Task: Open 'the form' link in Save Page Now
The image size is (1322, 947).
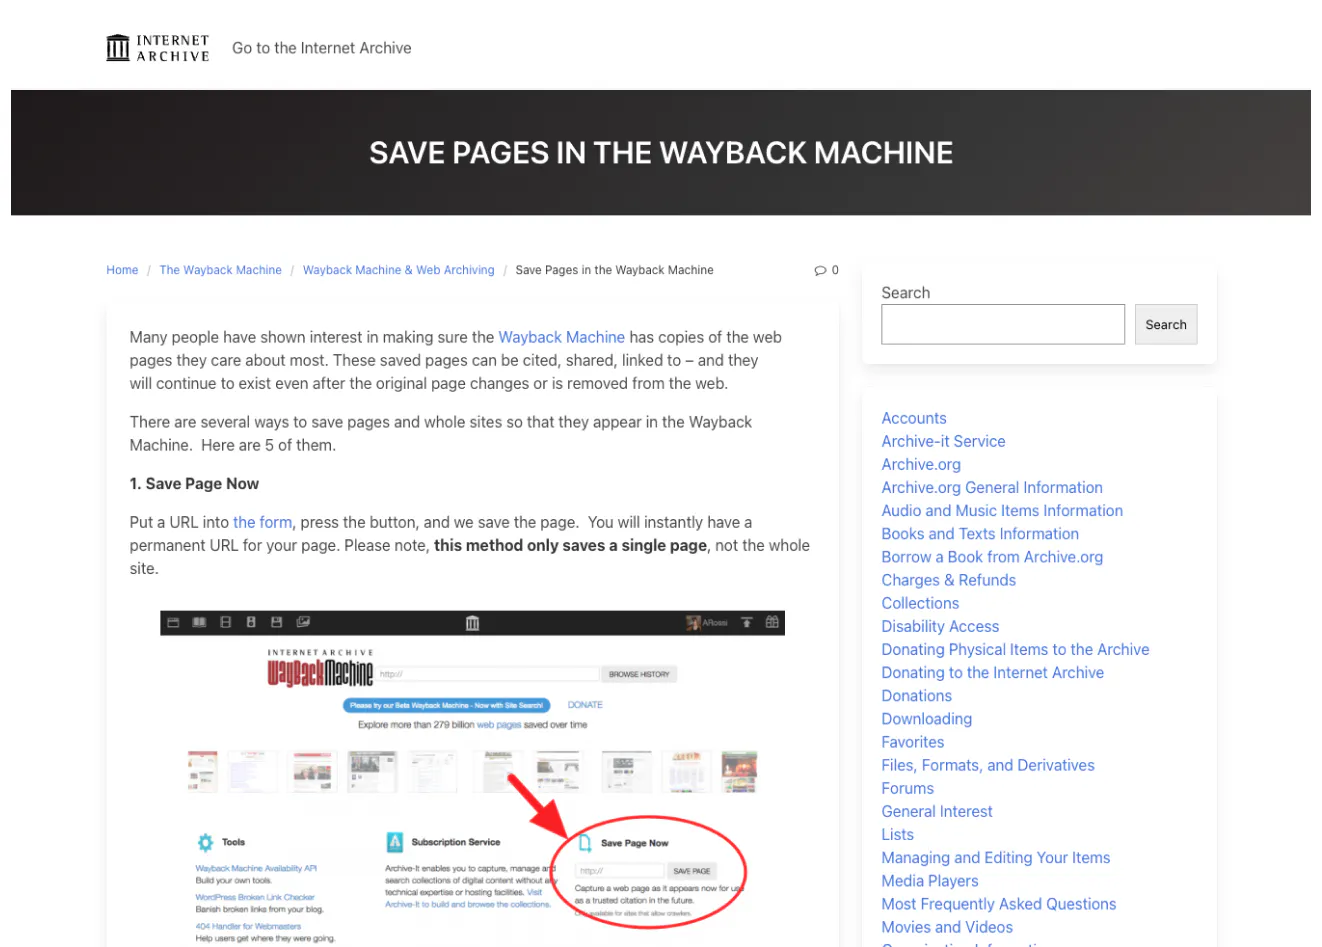Action: (262, 522)
